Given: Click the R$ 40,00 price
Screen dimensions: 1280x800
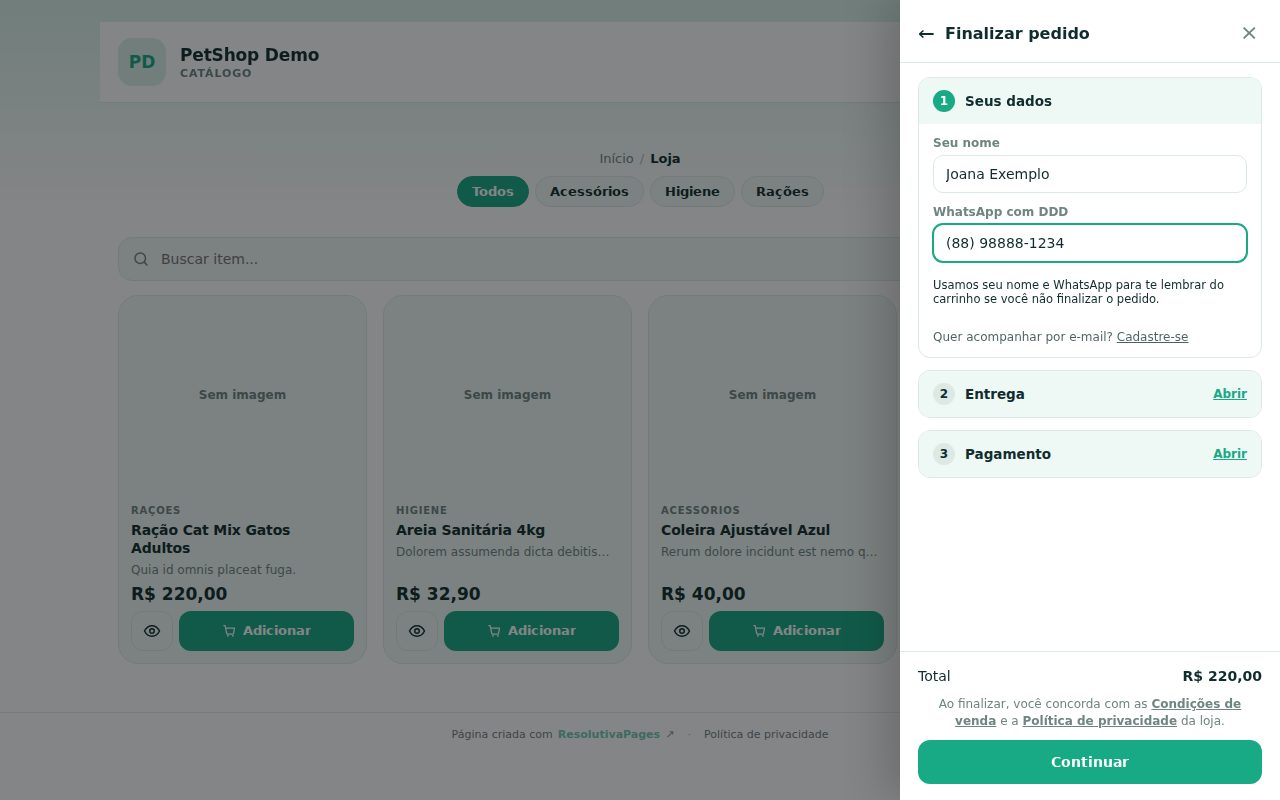Looking at the screenshot, I should [703, 594].
